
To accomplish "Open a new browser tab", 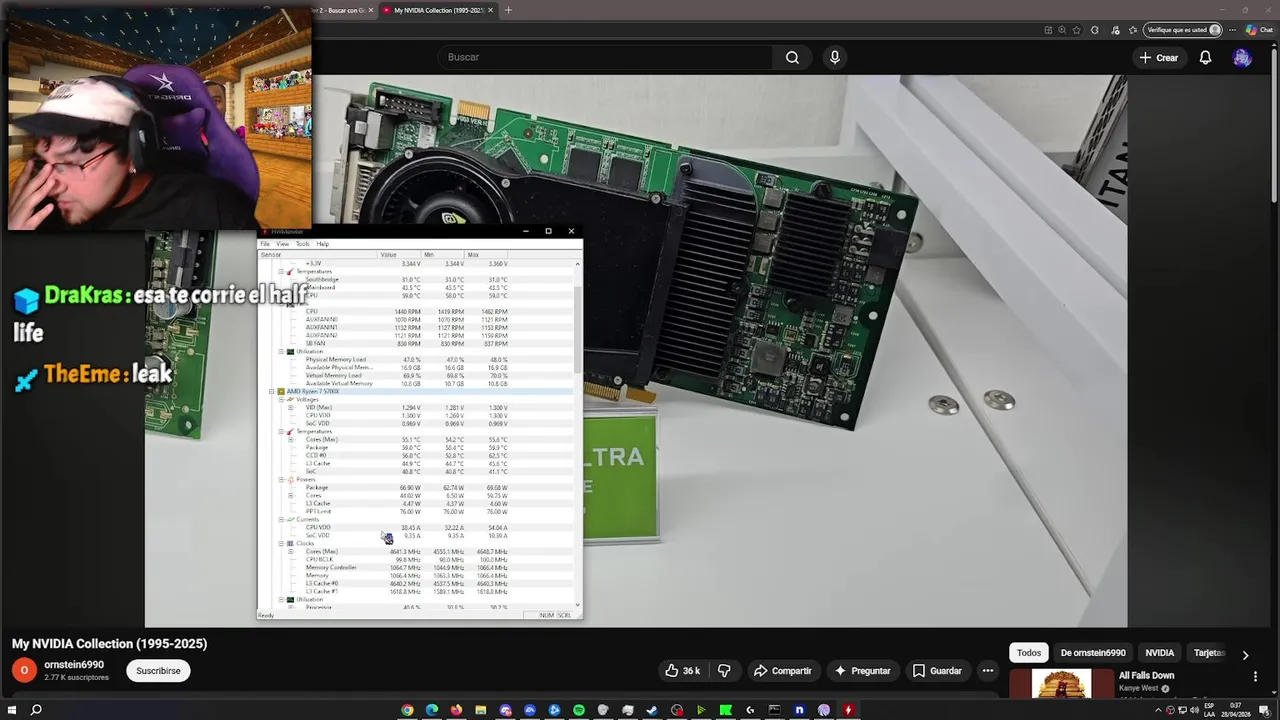I will [508, 10].
